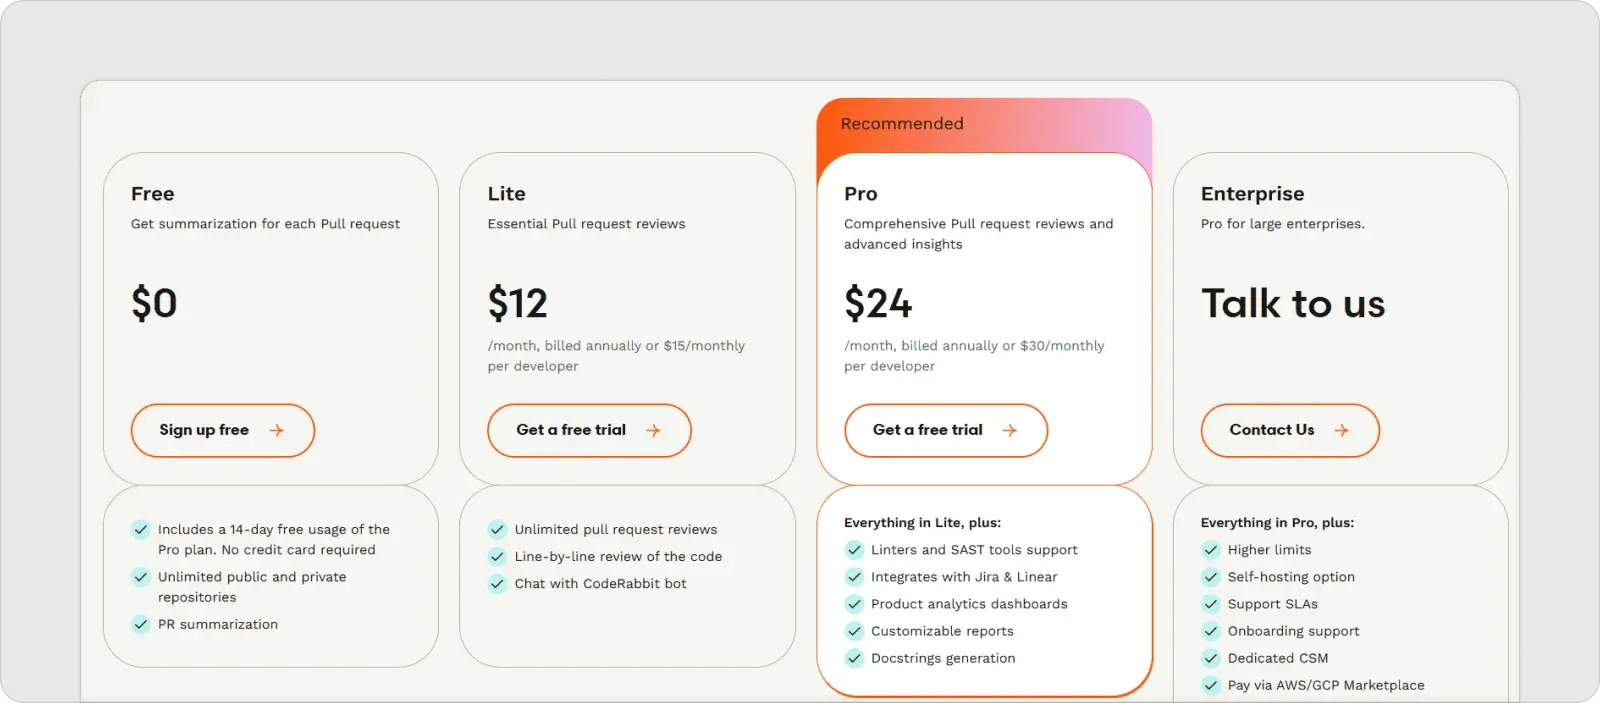The image size is (1600, 703).
Task: Click checkmark beside Integrates with Jira & Linear
Action: point(854,576)
